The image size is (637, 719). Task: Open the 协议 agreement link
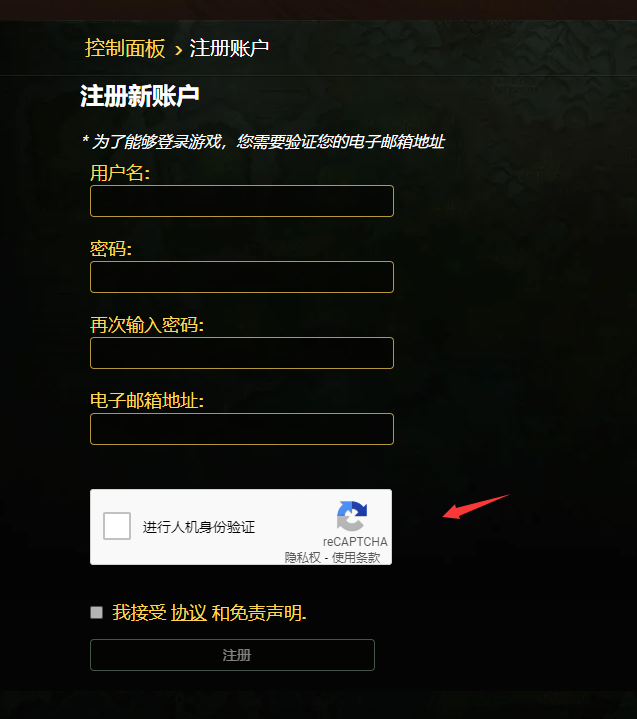[x=189, y=613]
